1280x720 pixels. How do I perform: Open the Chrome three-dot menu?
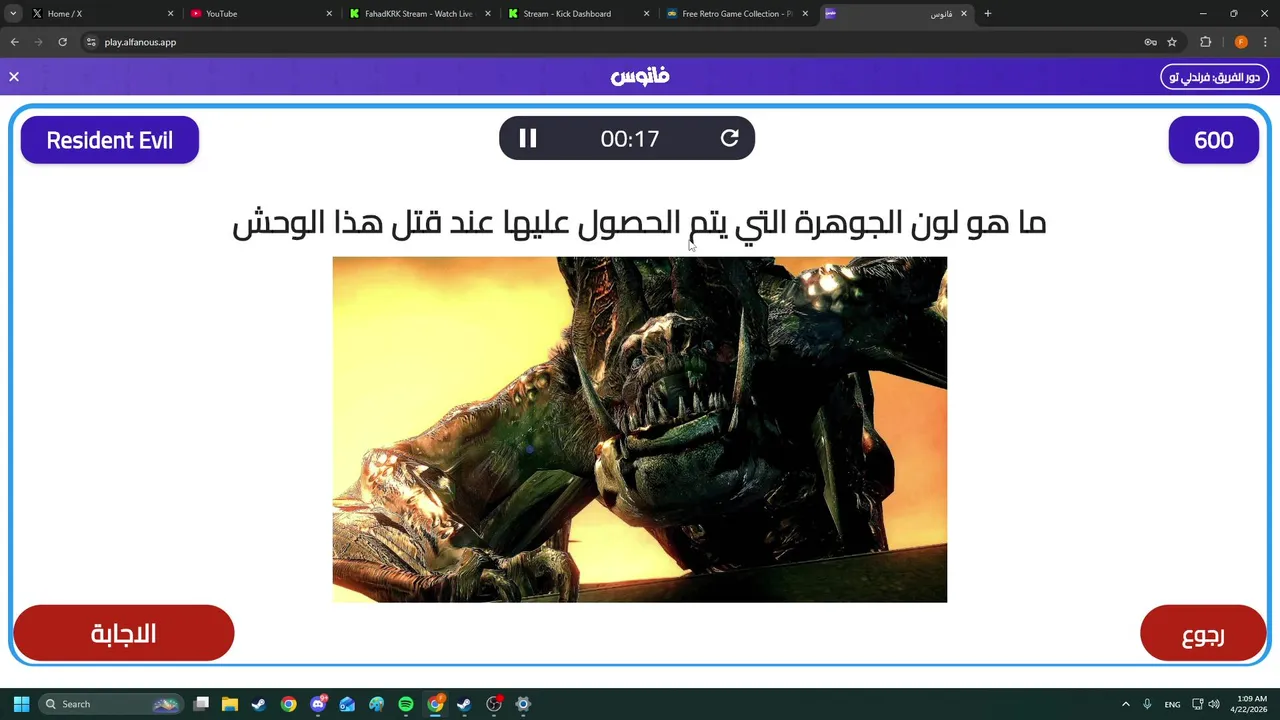tap(1265, 42)
